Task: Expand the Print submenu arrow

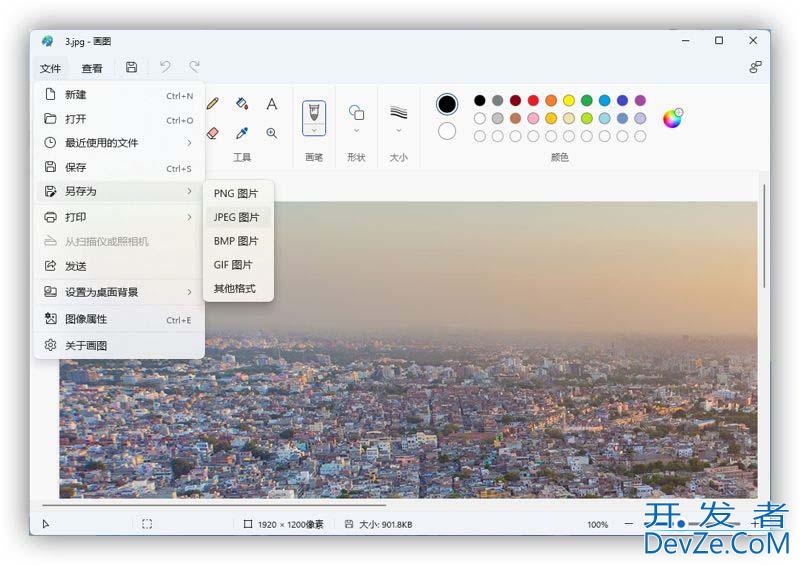Action: pos(189,217)
